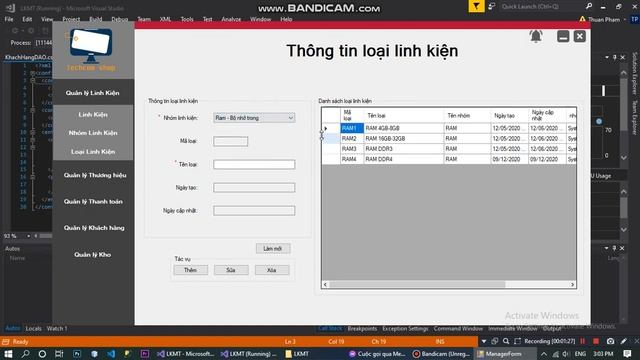640x360 pixels.
Task: Click the volume speaker tray icon
Action: coord(565,353)
